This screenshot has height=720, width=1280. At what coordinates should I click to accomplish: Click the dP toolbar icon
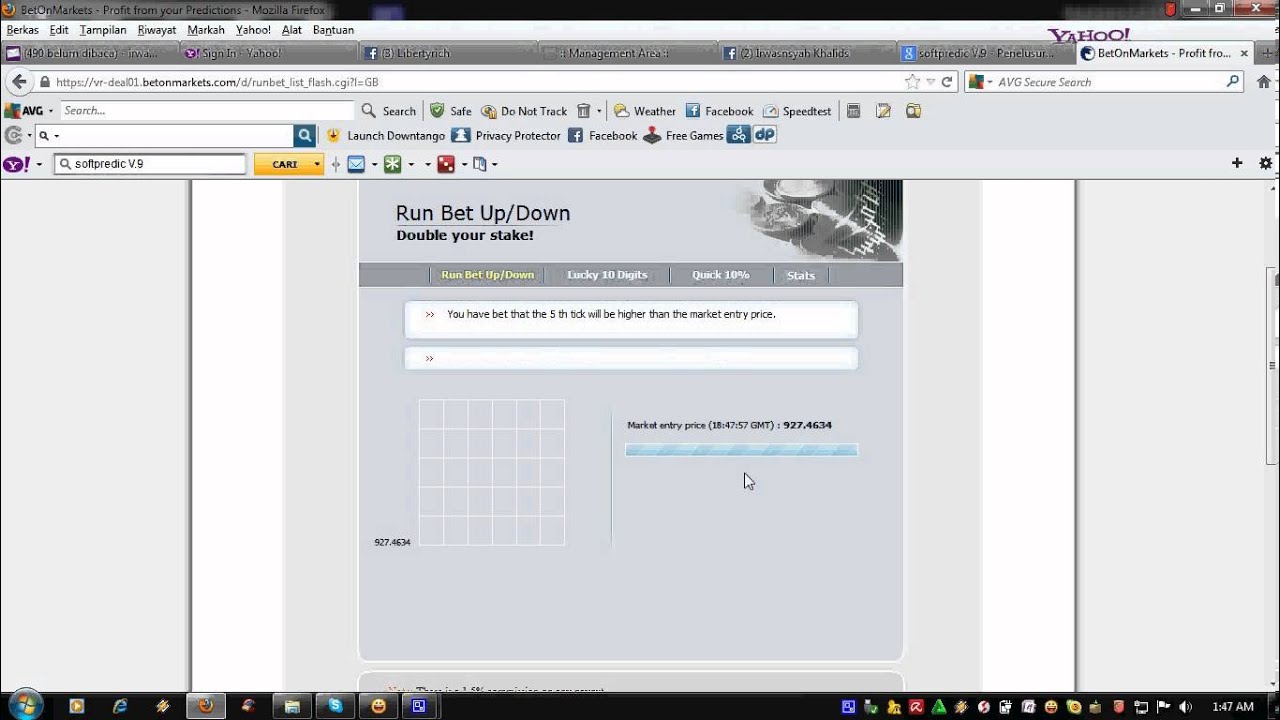click(765, 135)
